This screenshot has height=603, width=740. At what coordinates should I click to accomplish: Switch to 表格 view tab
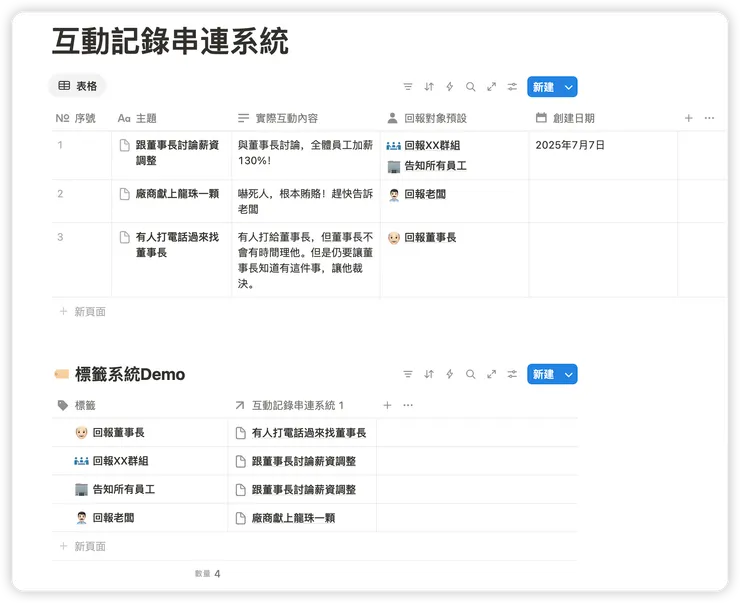77,86
